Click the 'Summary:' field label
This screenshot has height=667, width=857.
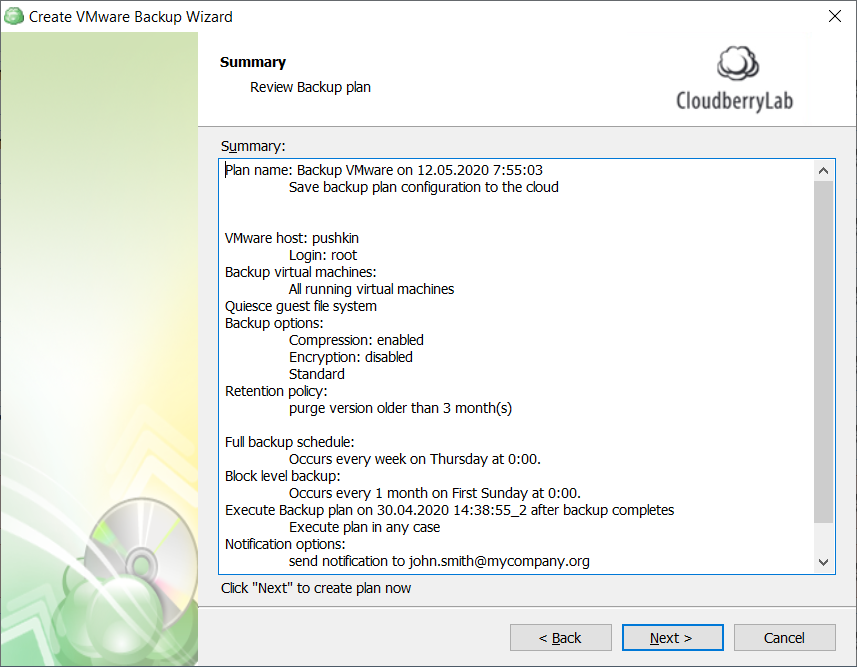(x=253, y=146)
